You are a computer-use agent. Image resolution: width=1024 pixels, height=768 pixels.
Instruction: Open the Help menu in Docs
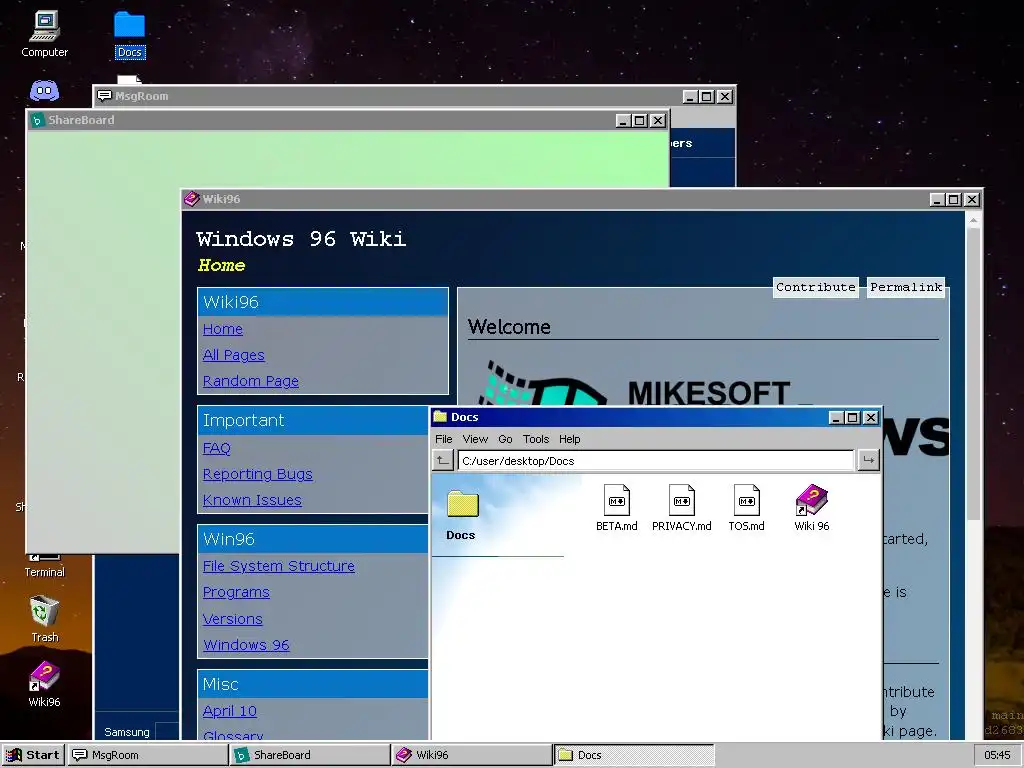click(569, 439)
